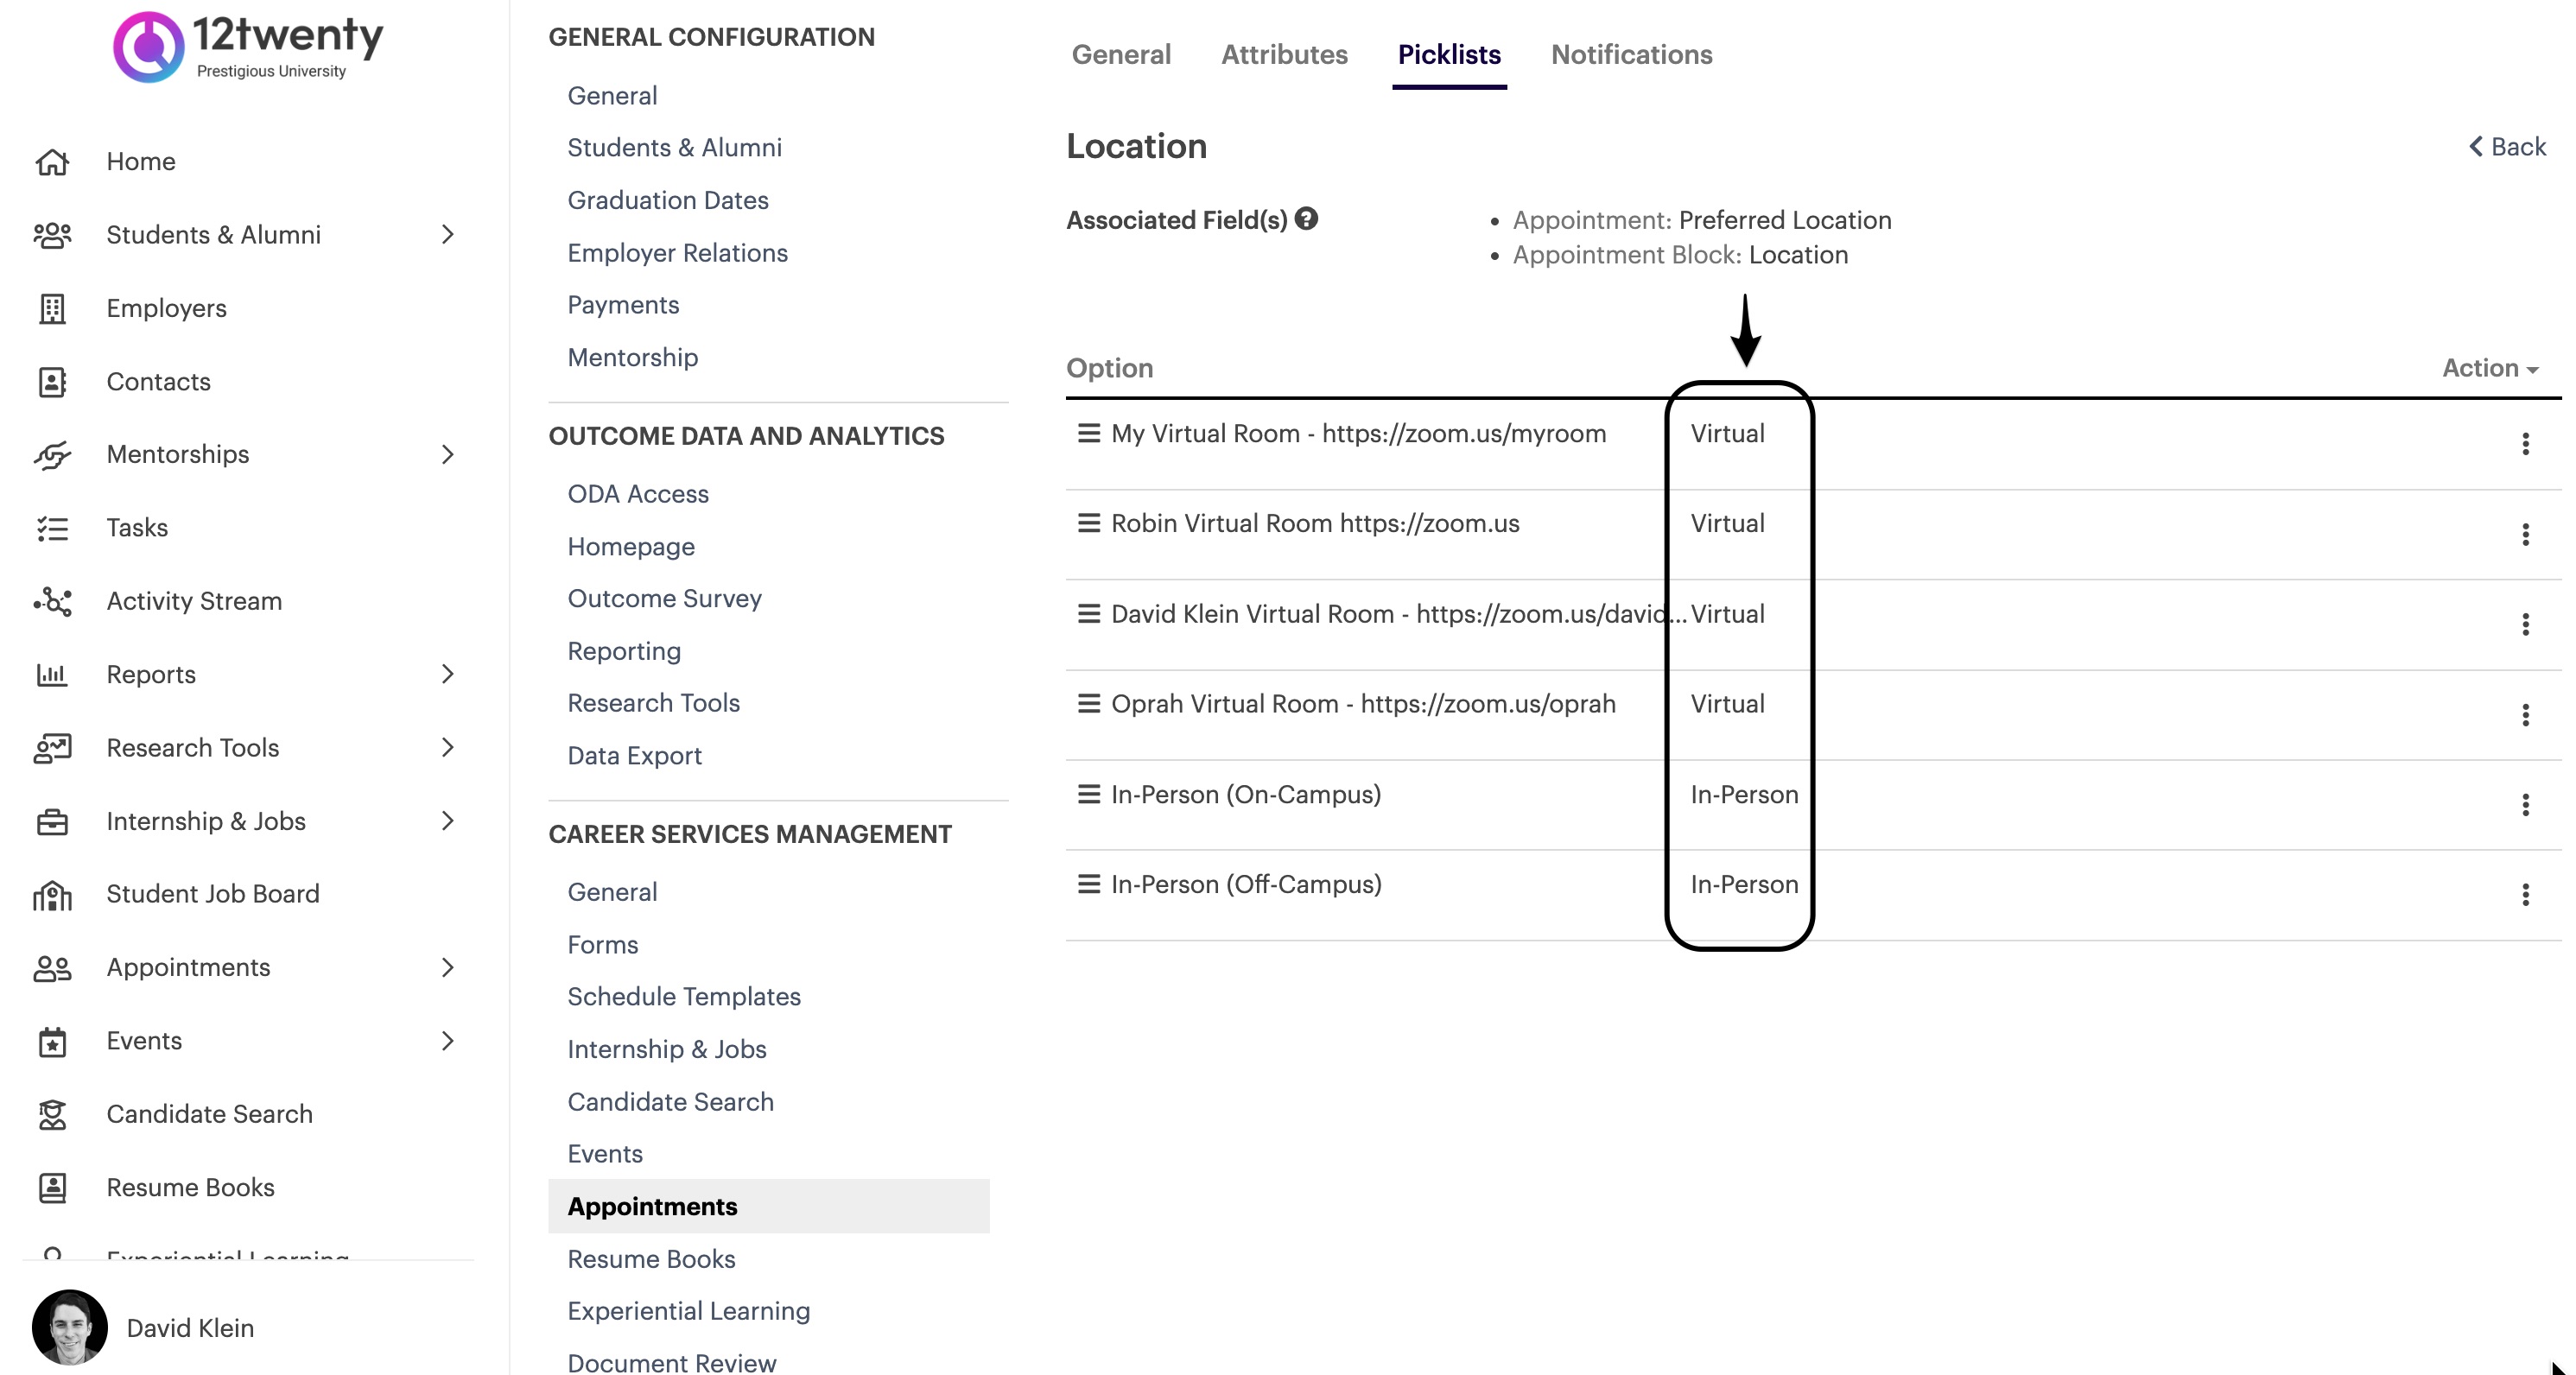Expand the Reports submenu chevron
Screen dimensions: 2576x1375
(447, 674)
